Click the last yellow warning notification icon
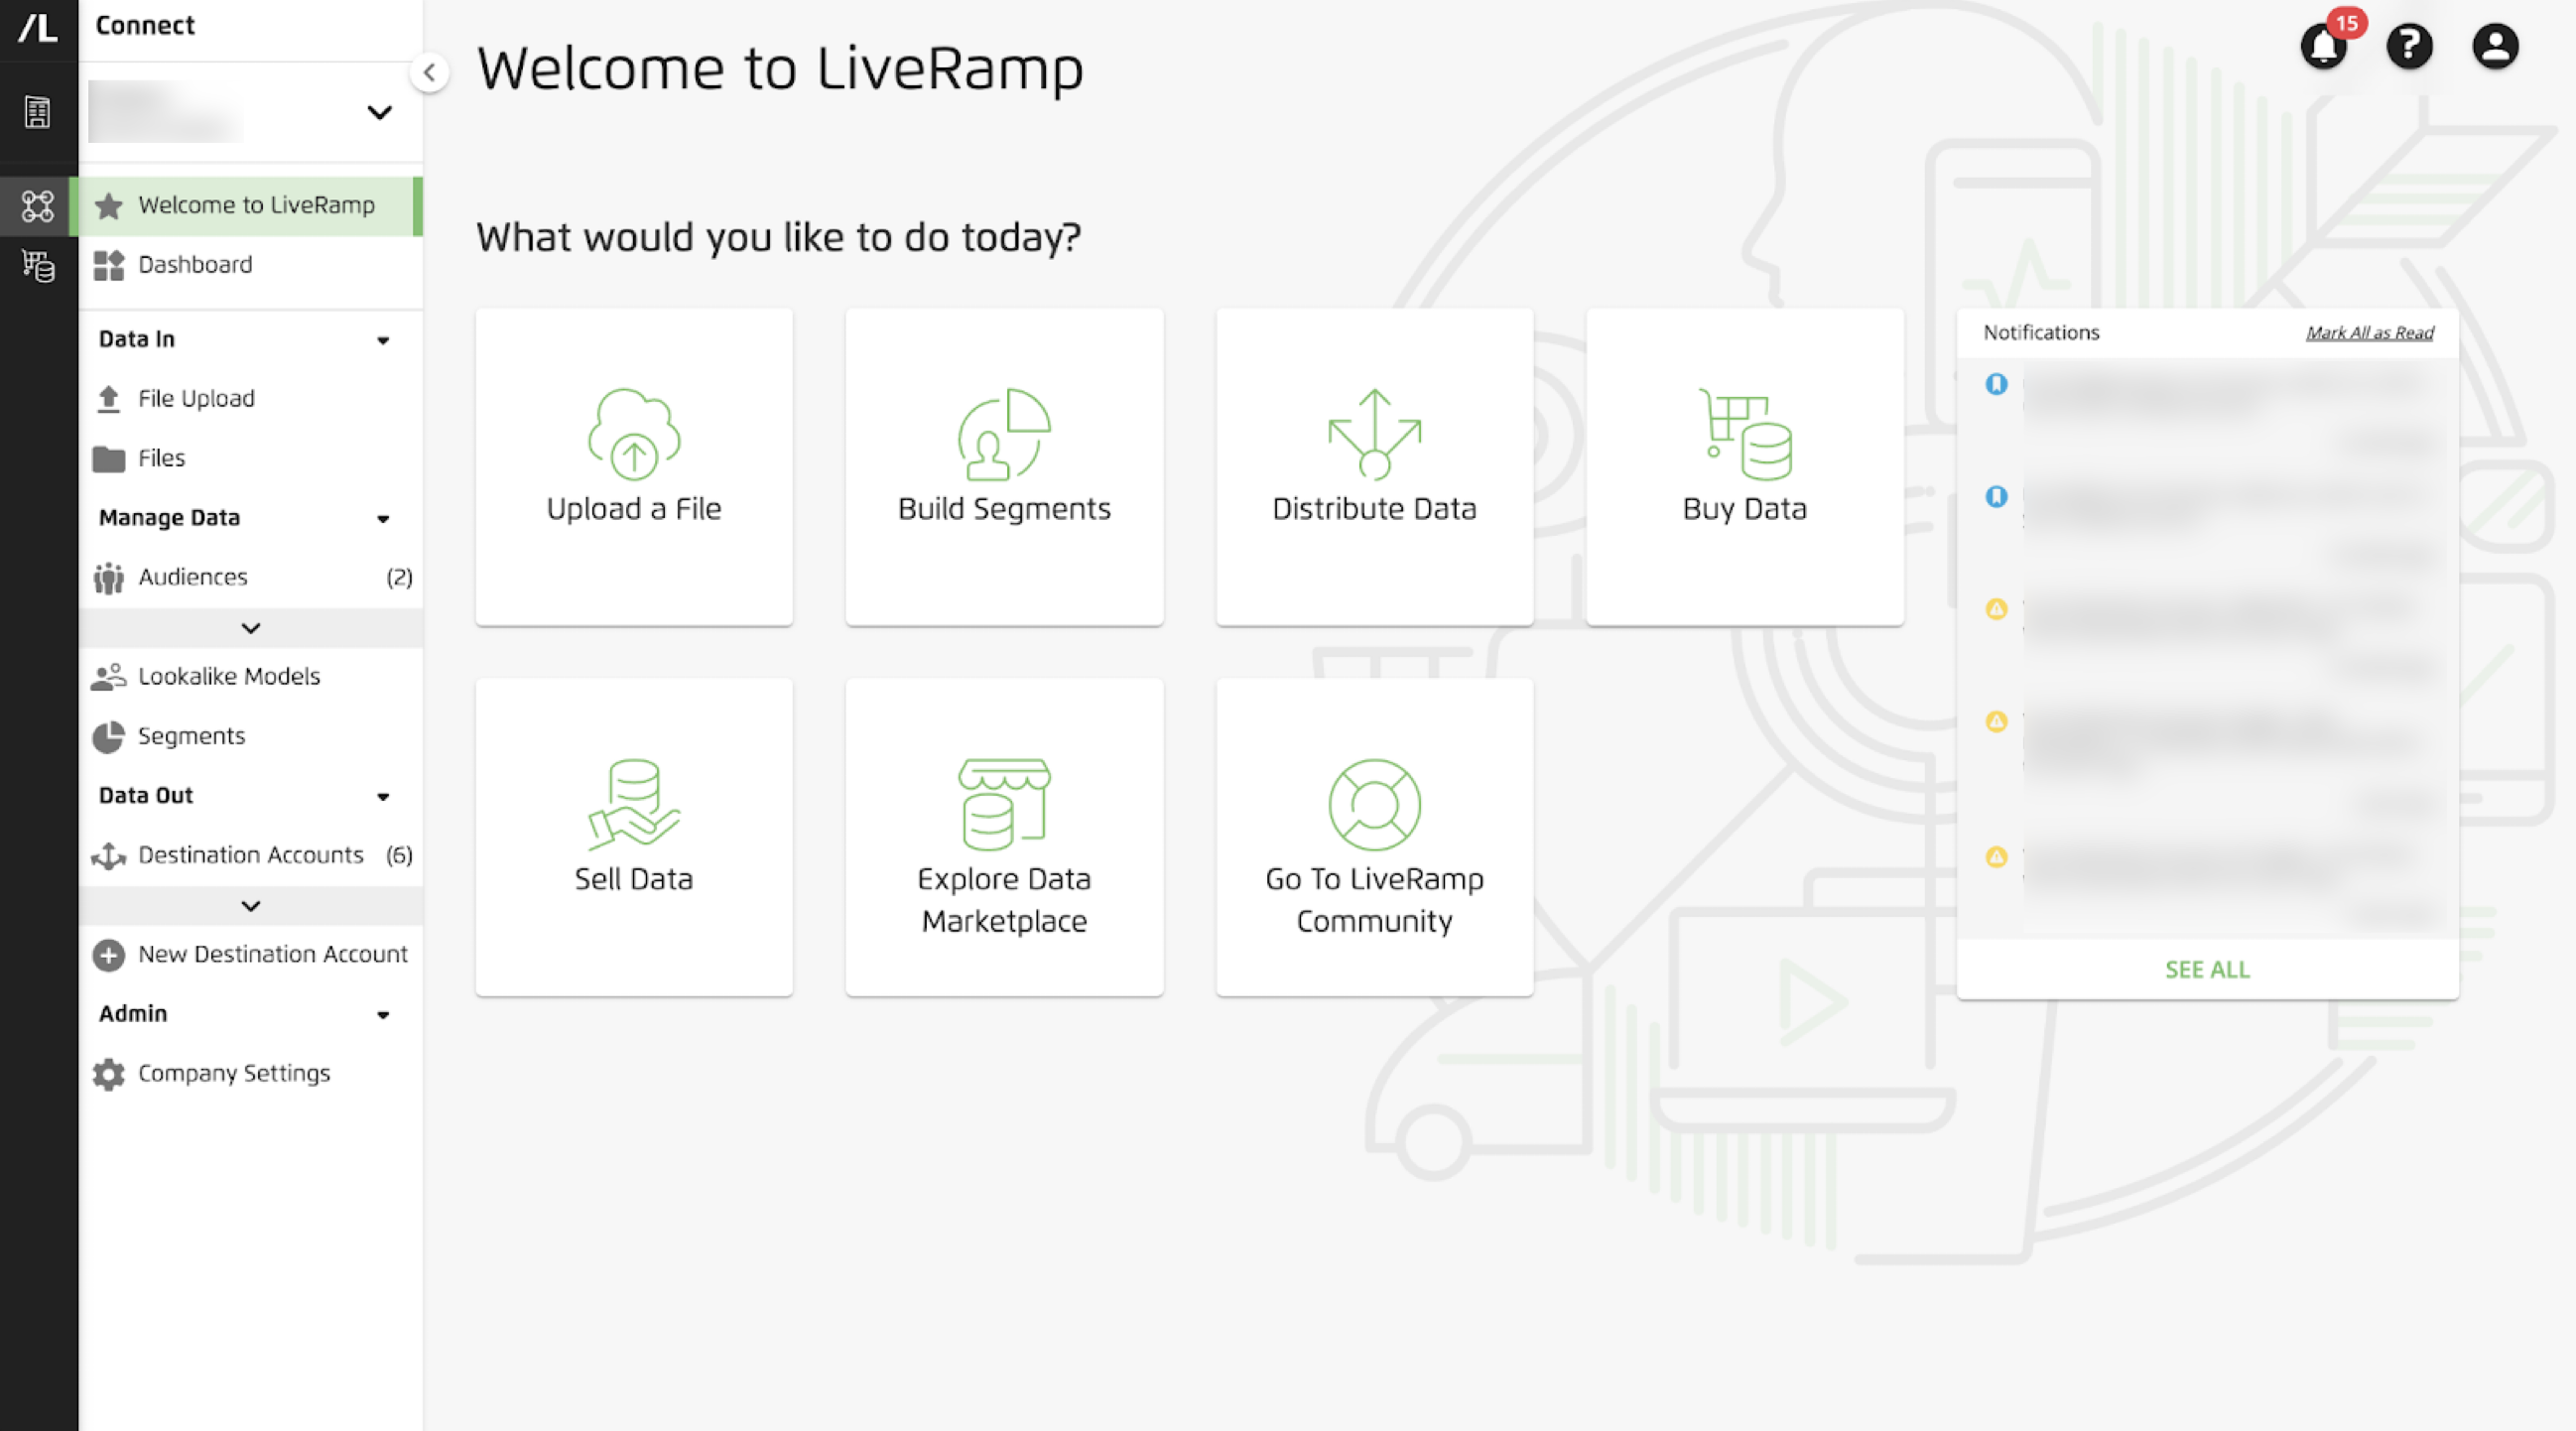 1996,856
